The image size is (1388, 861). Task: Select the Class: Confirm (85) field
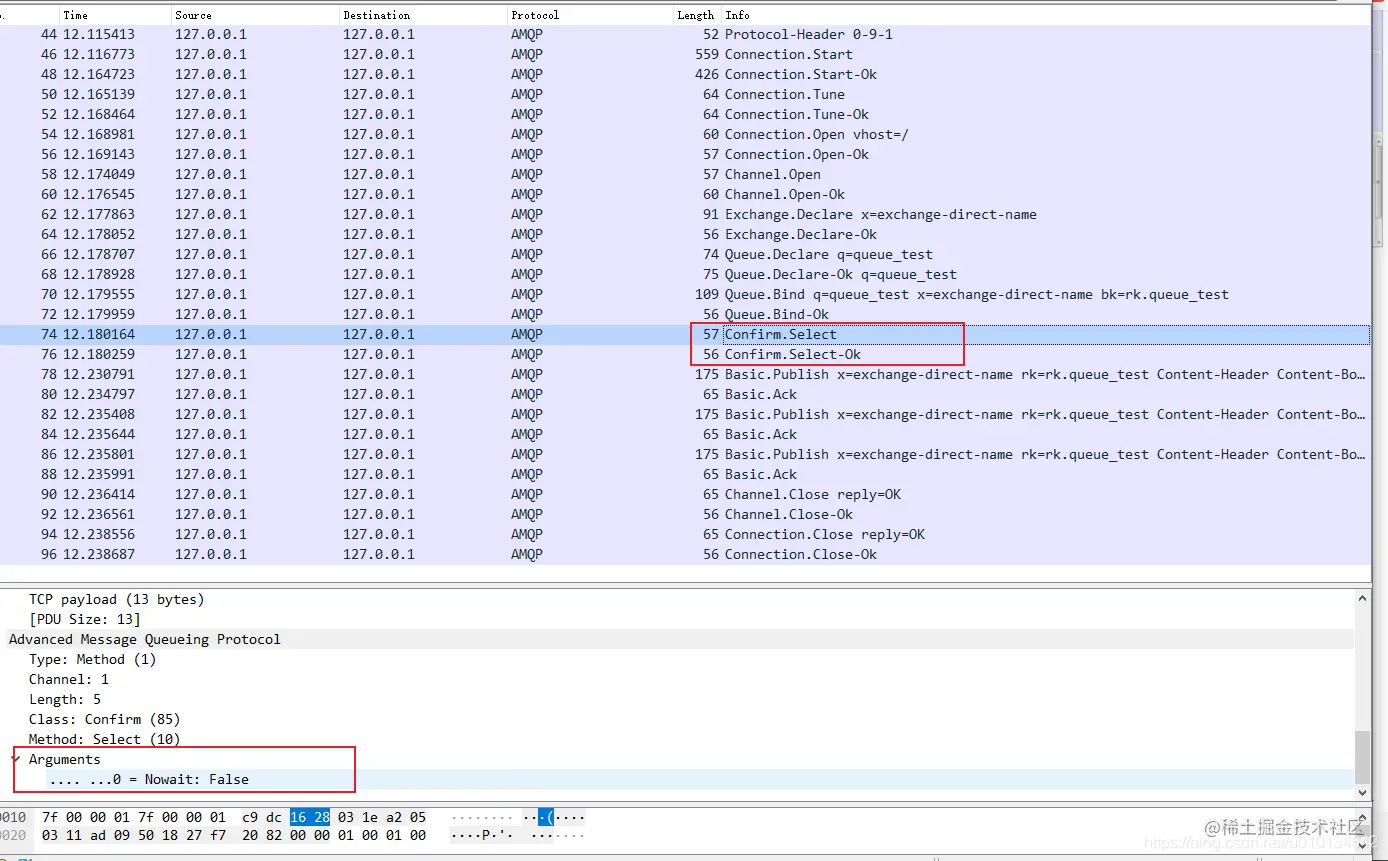tap(104, 719)
